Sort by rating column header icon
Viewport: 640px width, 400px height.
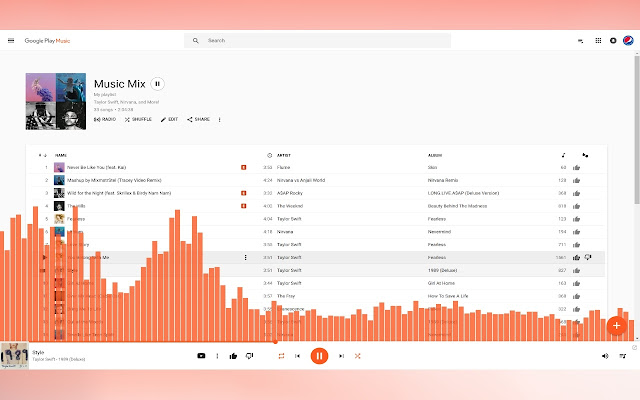tap(585, 155)
